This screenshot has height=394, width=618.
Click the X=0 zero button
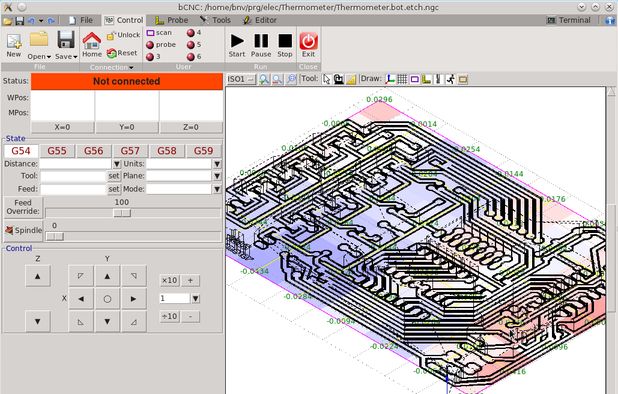[62, 127]
